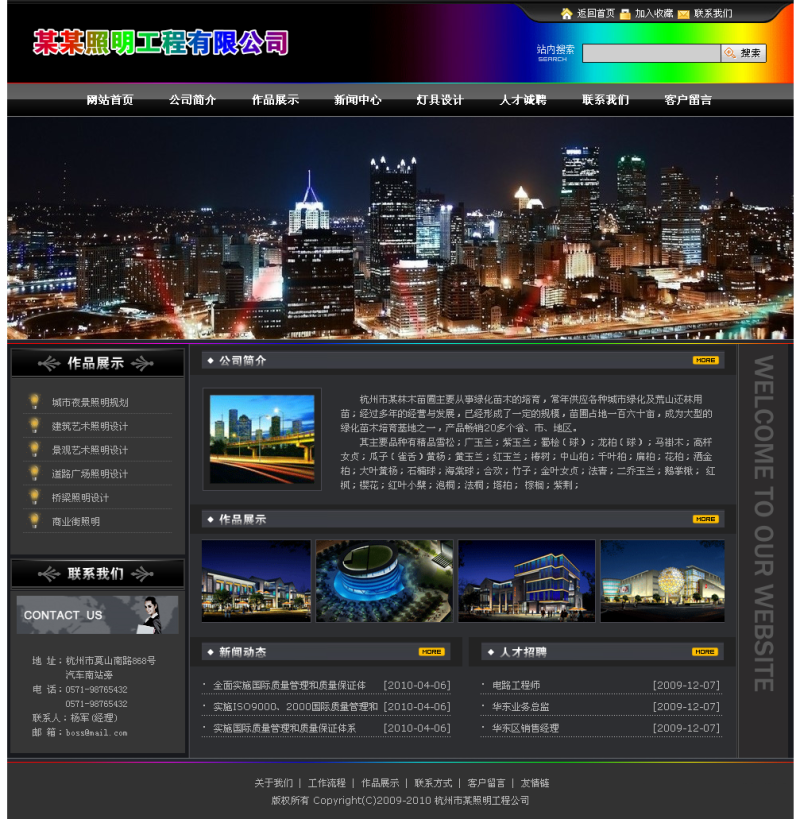Switch to the 灯具设计 navigation tab

[x=441, y=100]
